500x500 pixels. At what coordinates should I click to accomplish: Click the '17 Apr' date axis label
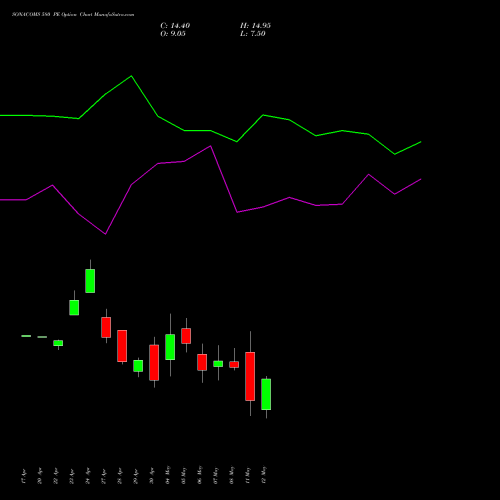coord(23,476)
